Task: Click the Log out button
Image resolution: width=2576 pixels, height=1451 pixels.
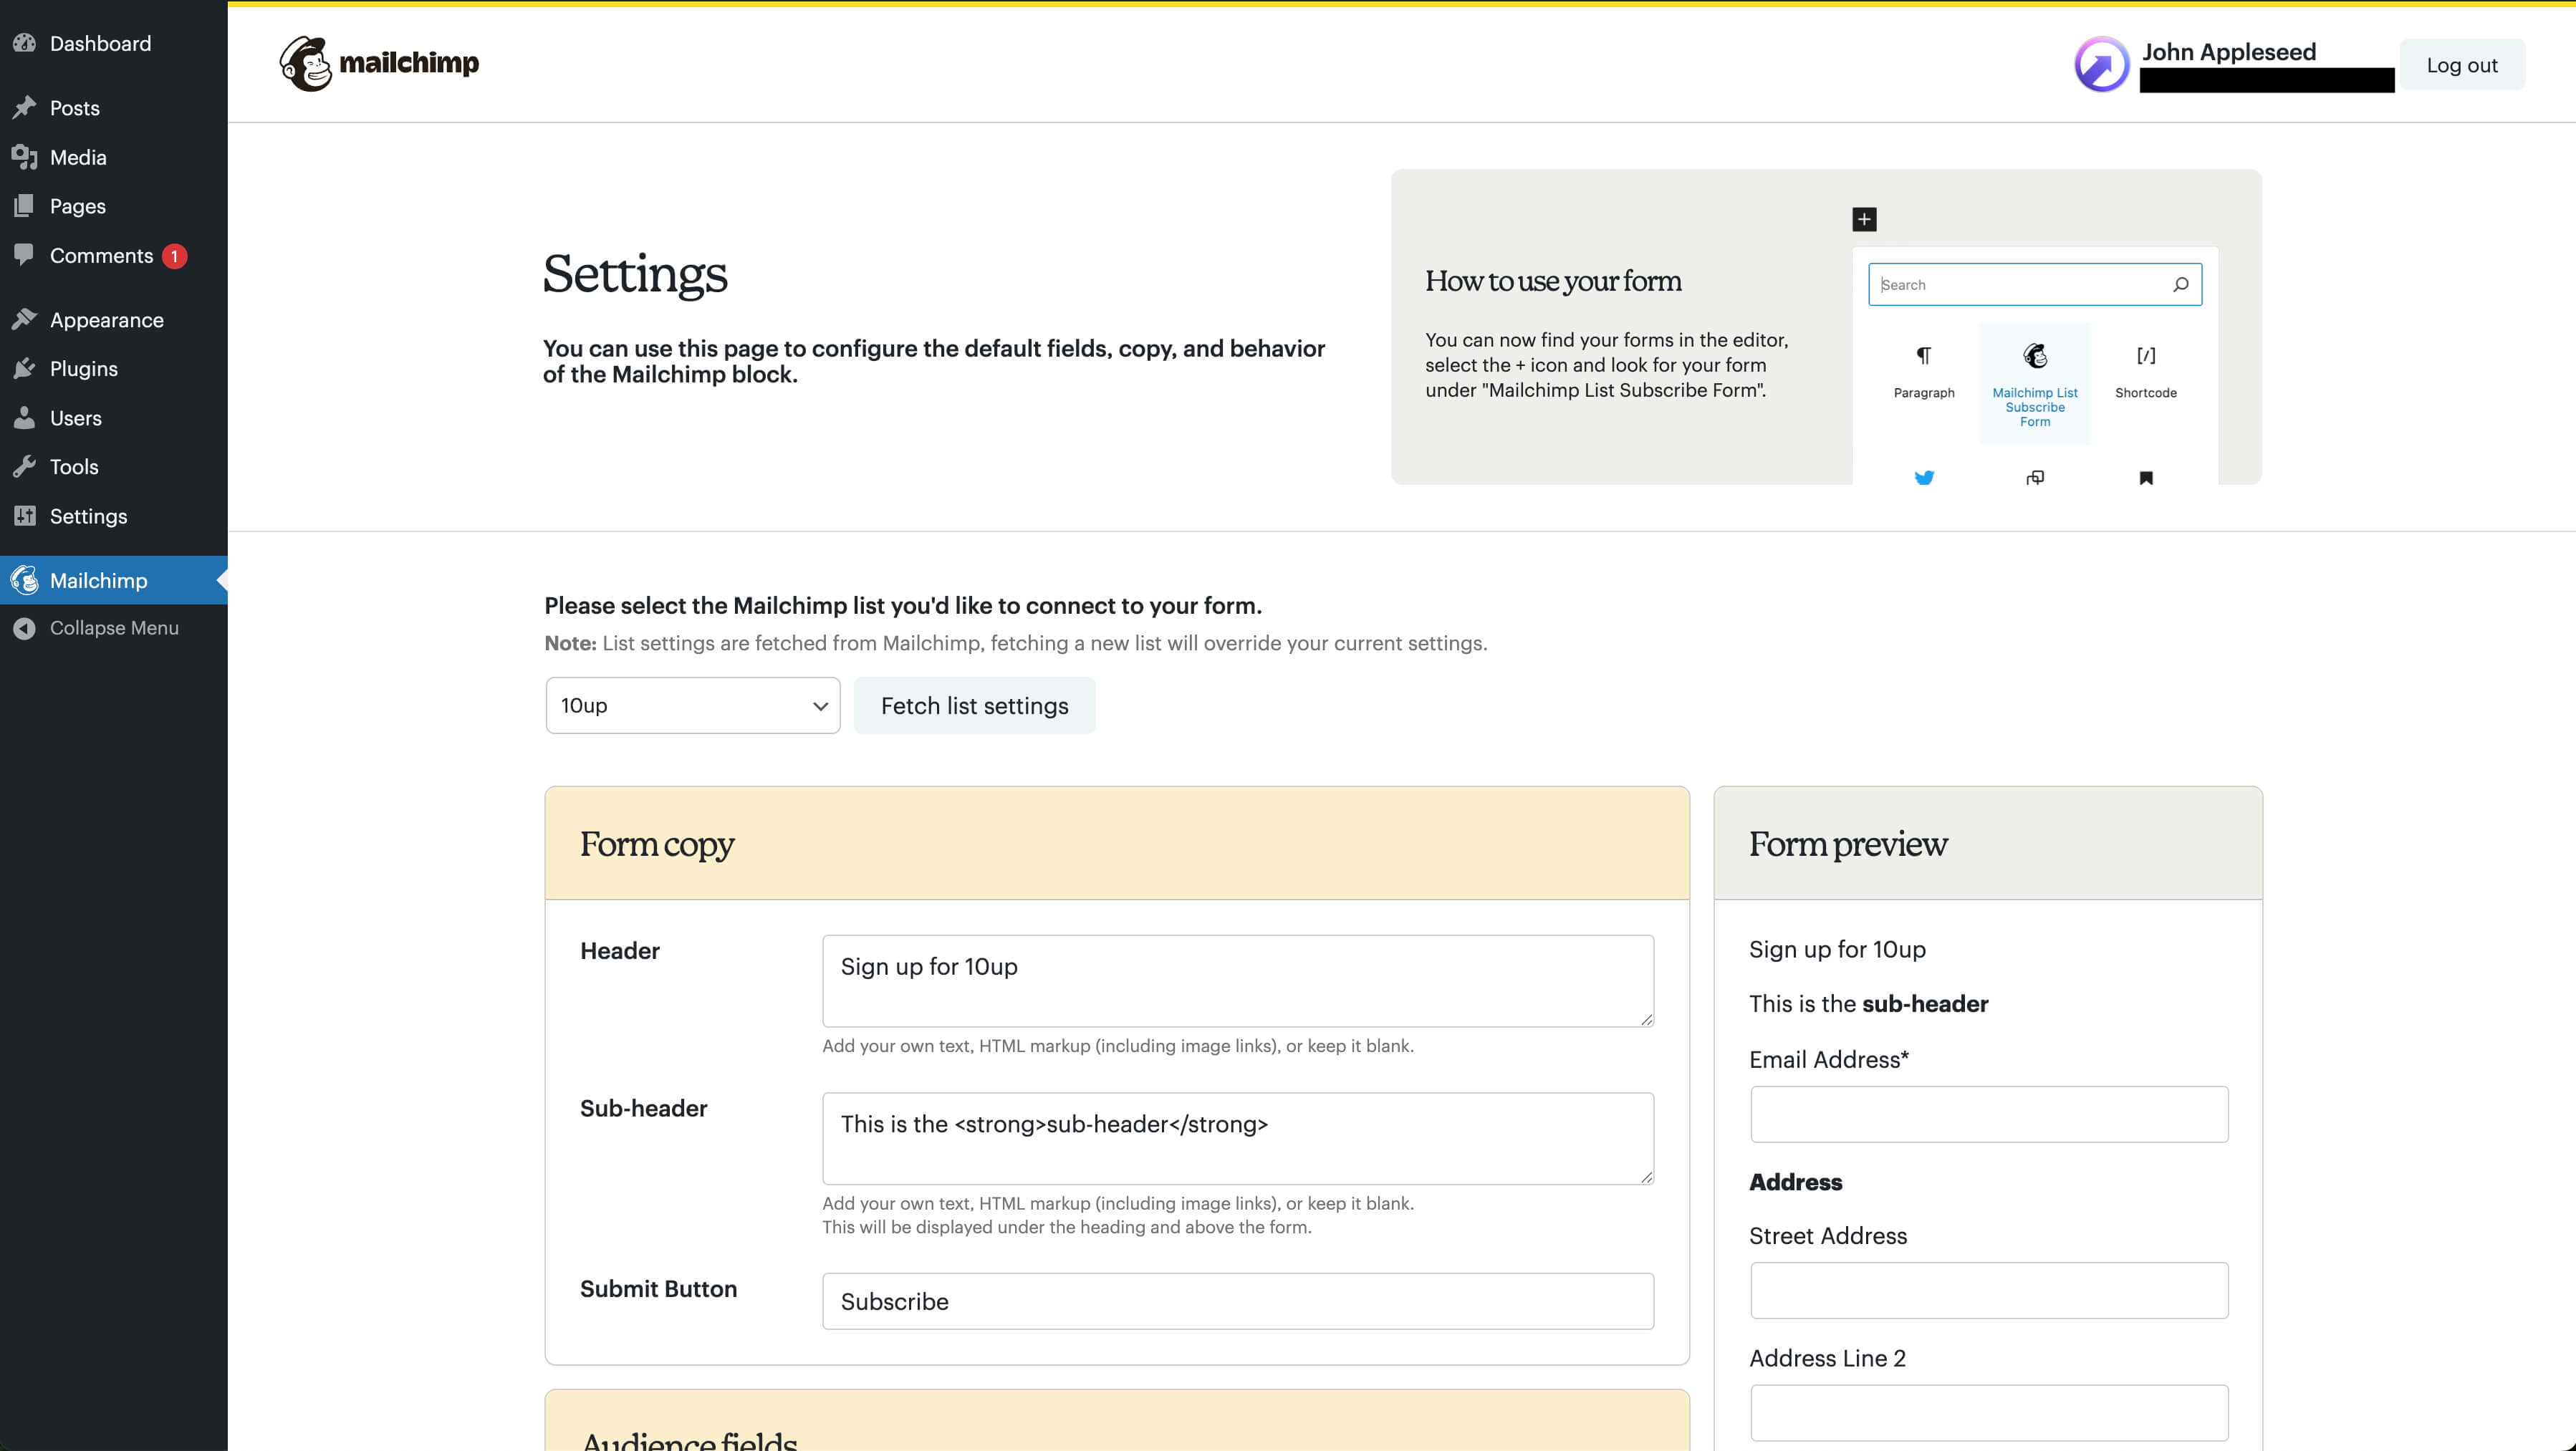Action: point(2462,65)
